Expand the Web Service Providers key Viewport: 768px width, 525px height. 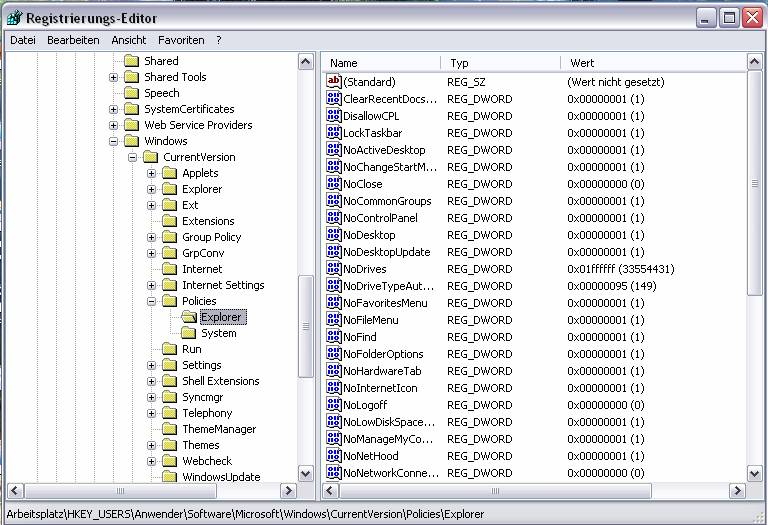(x=114, y=125)
